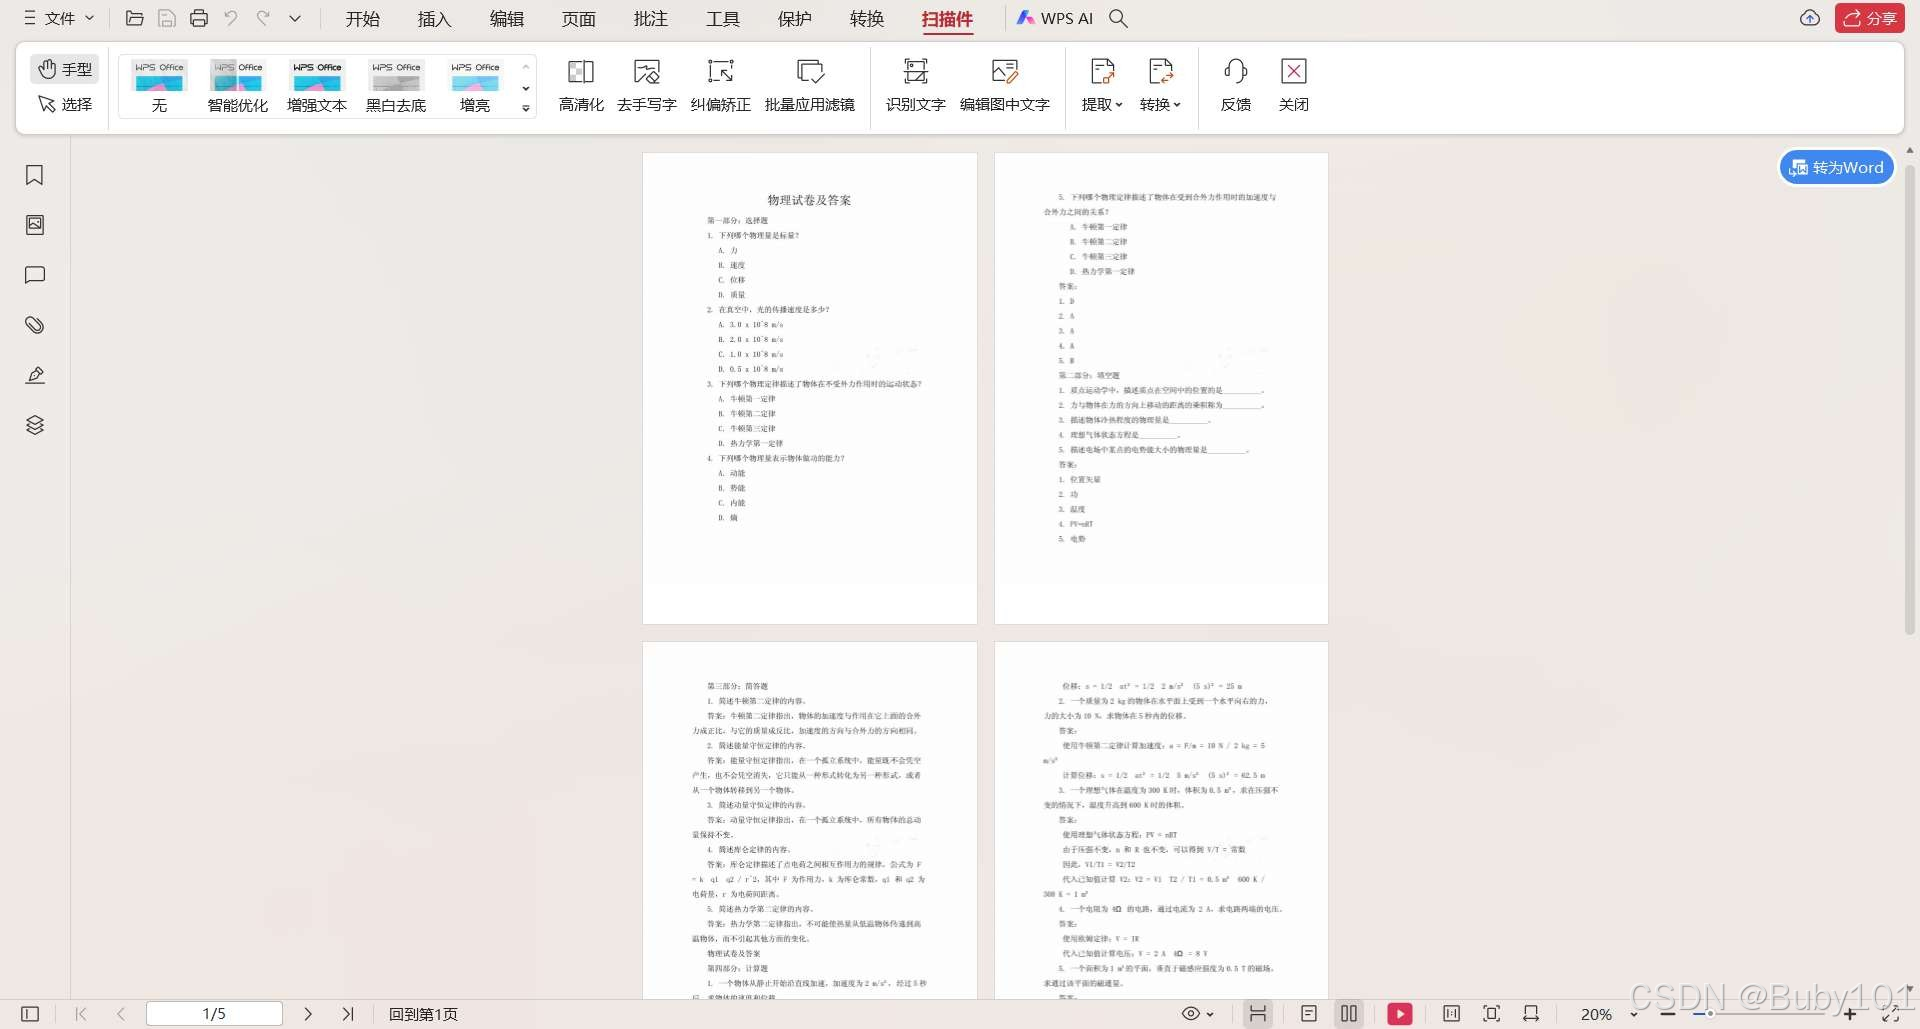Click the undo arrow icon

click(231, 18)
